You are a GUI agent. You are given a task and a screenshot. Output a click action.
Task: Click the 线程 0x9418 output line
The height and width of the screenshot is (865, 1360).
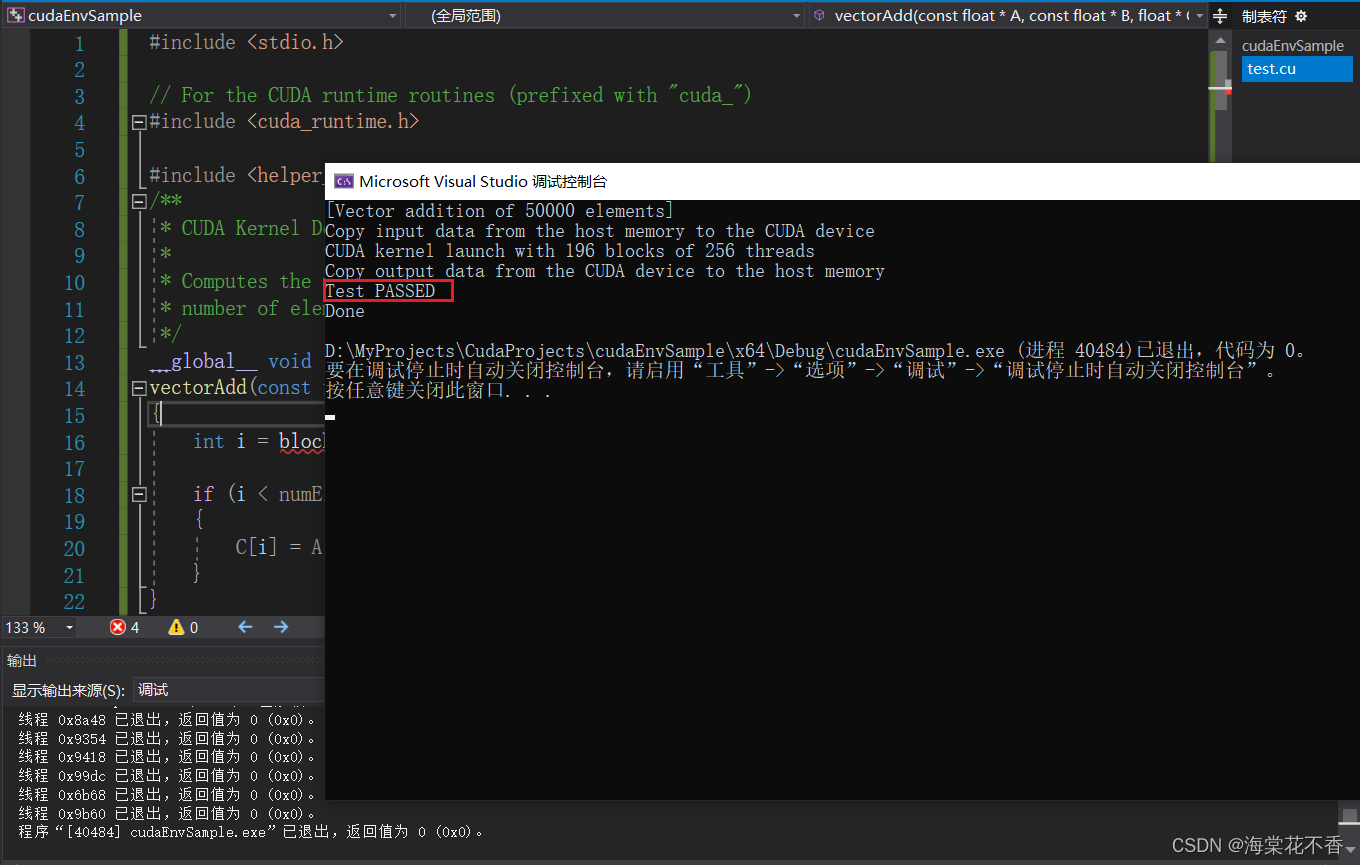(168, 757)
